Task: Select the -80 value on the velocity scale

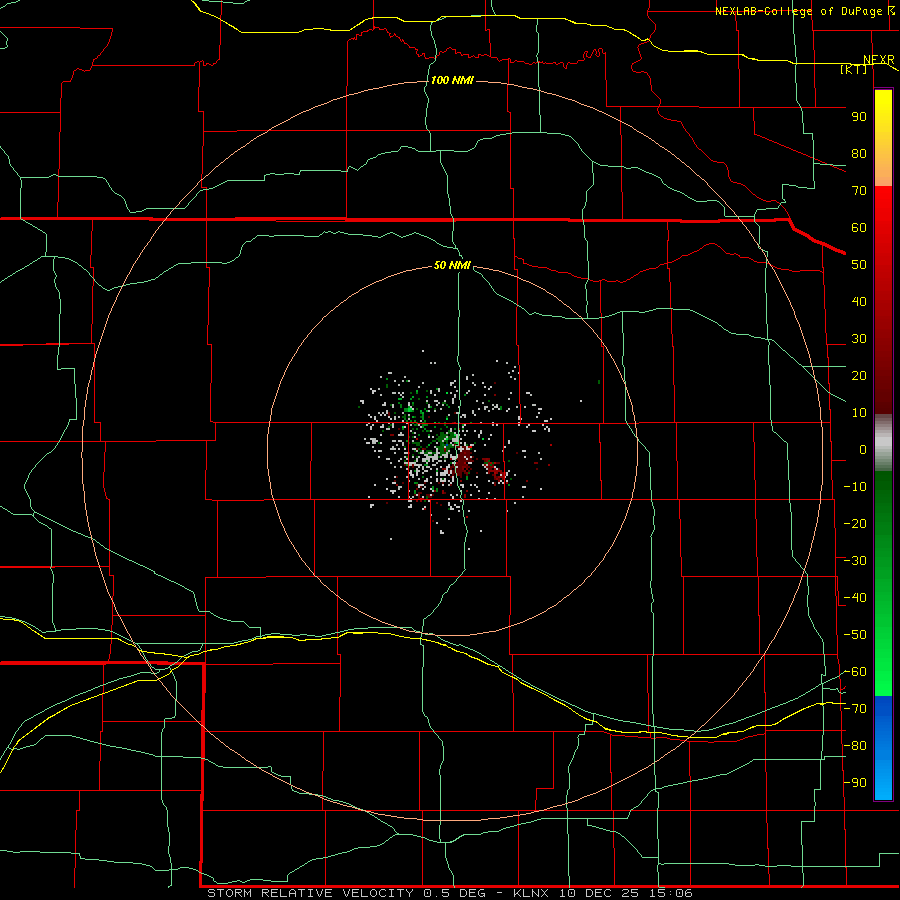Action: 855,746
